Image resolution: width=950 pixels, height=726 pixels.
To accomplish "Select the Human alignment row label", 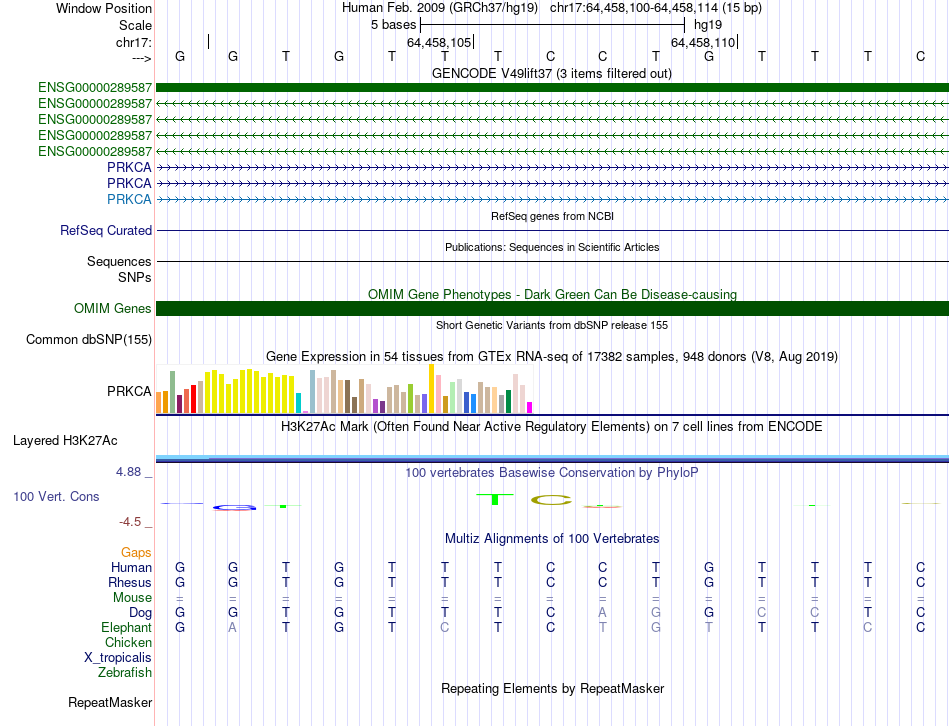I will pyautogui.click(x=131, y=567).
